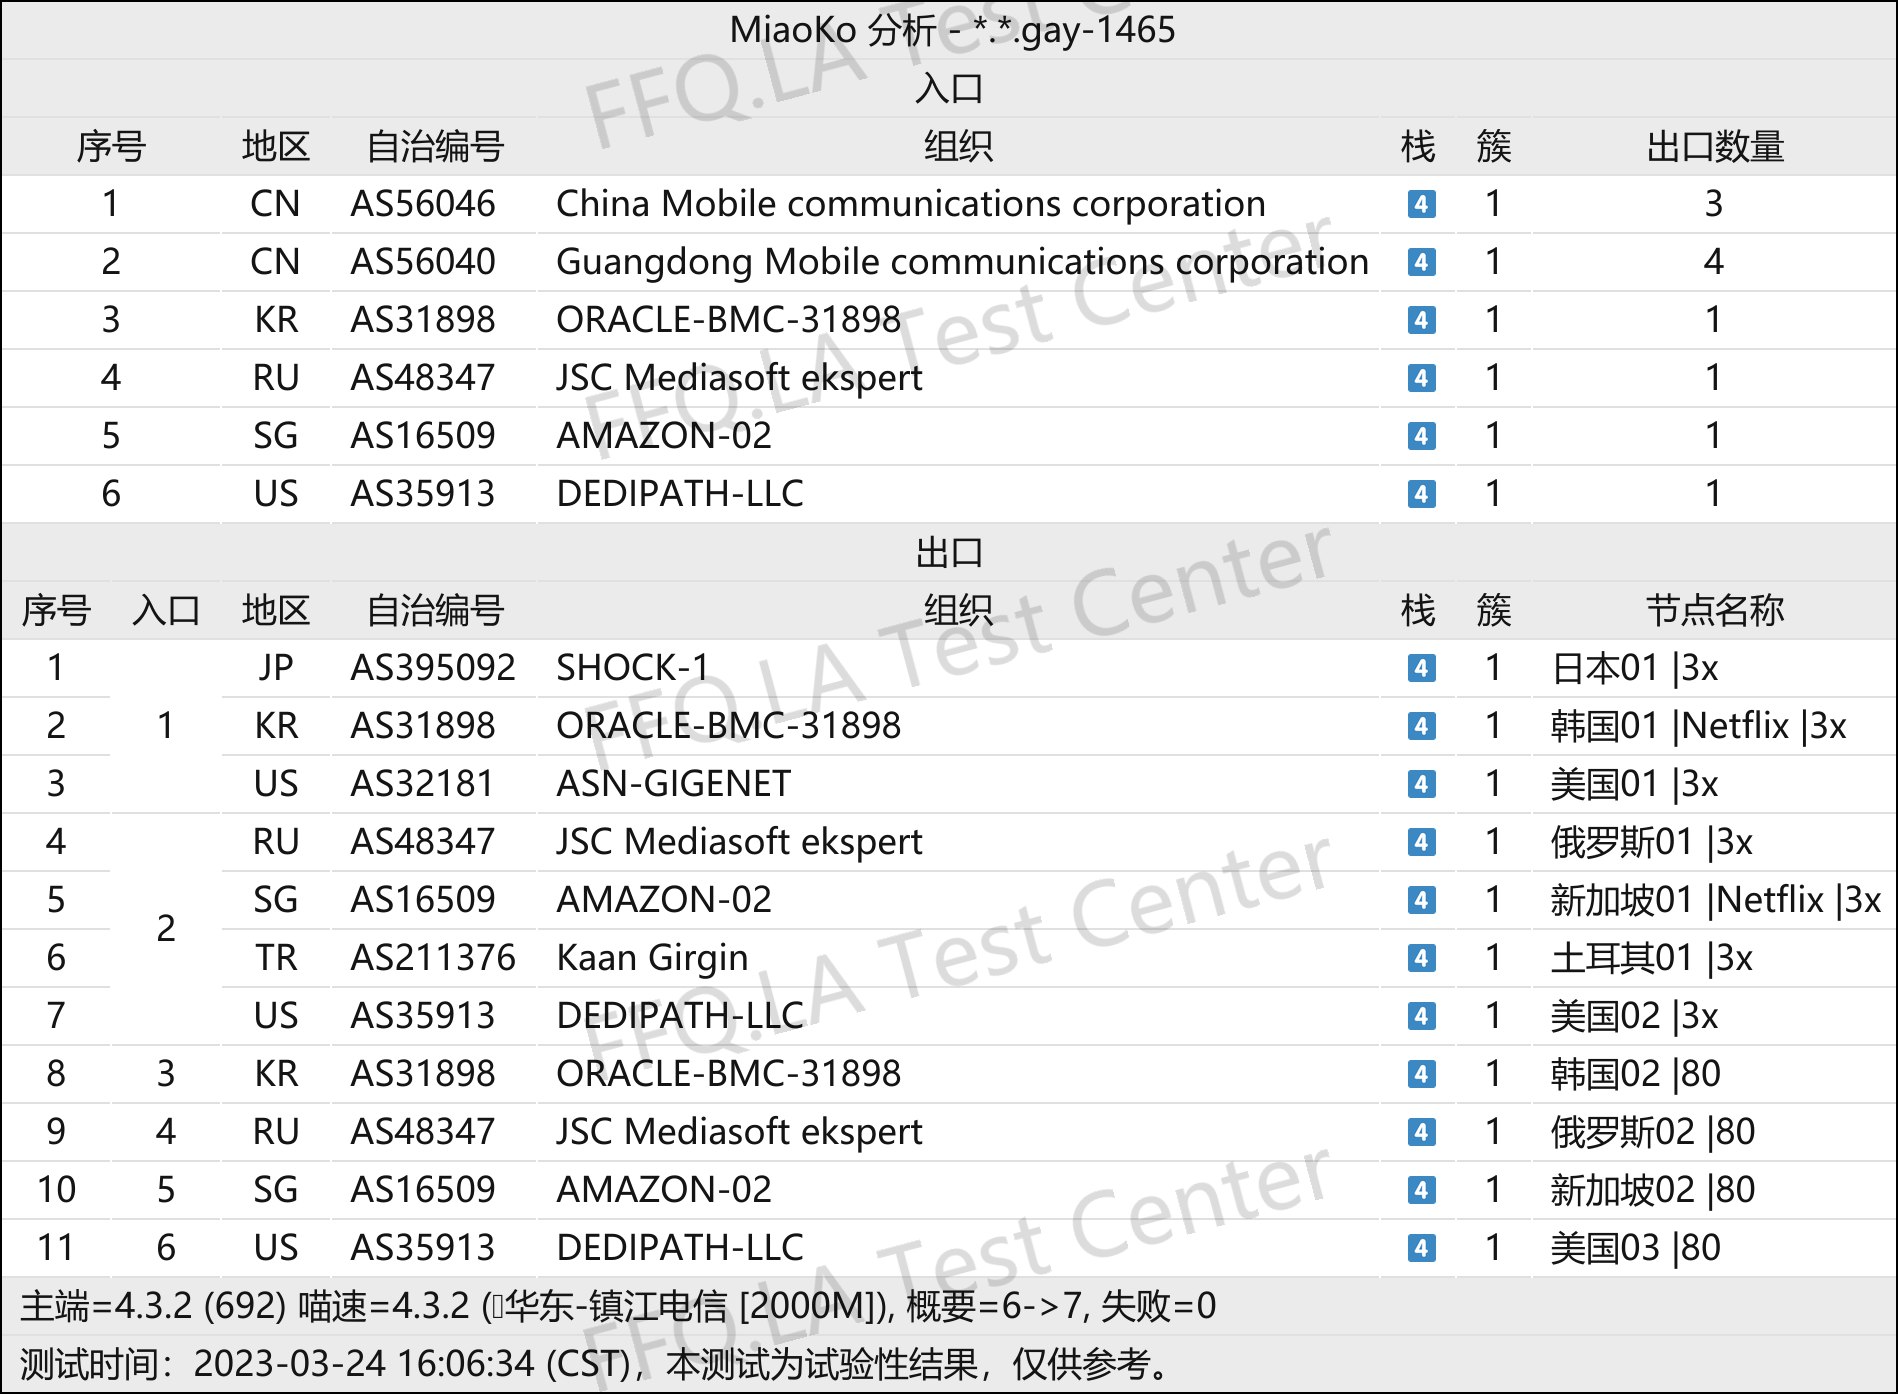The width and height of the screenshot is (1898, 1394).
Task: Click the node name 俄罗斯02 |80
Action: tap(1653, 1132)
